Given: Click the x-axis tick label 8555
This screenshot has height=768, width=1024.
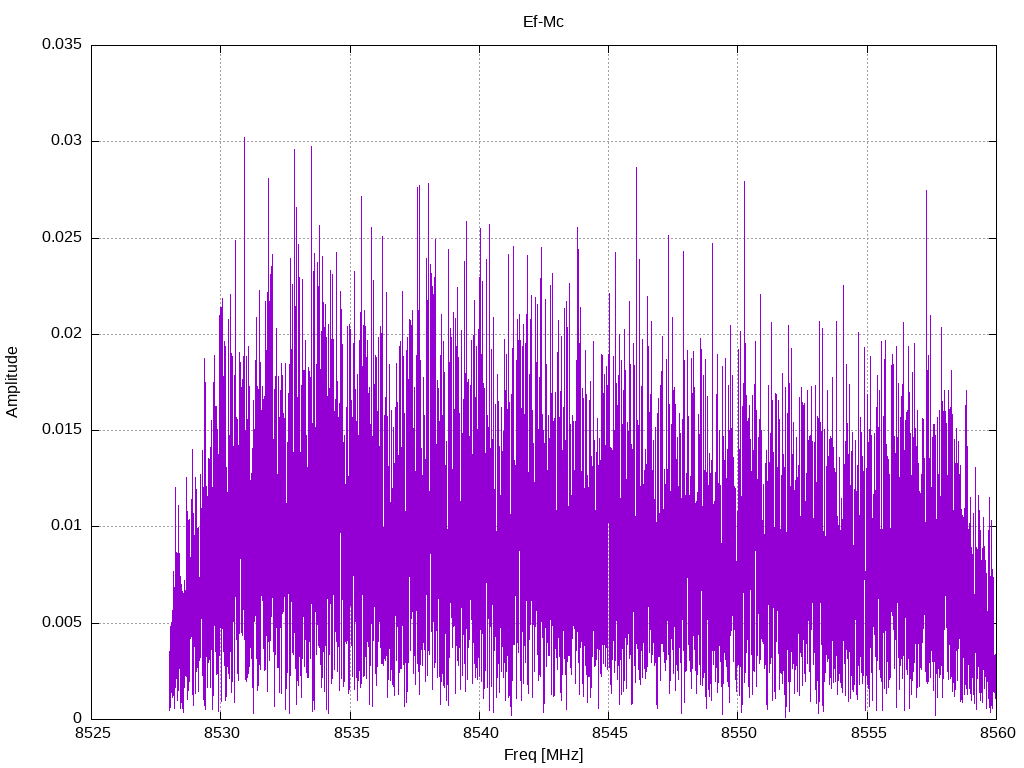Looking at the screenshot, I should click(x=868, y=733).
